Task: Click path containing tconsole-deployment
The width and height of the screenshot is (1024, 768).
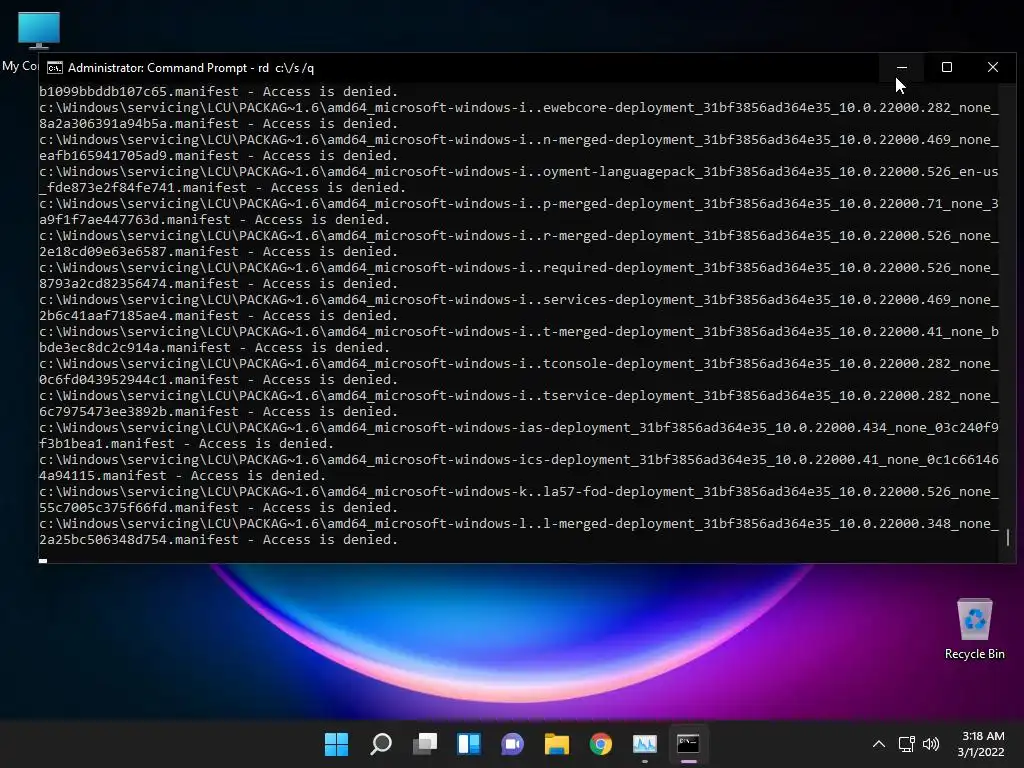Action: (519, 364)
